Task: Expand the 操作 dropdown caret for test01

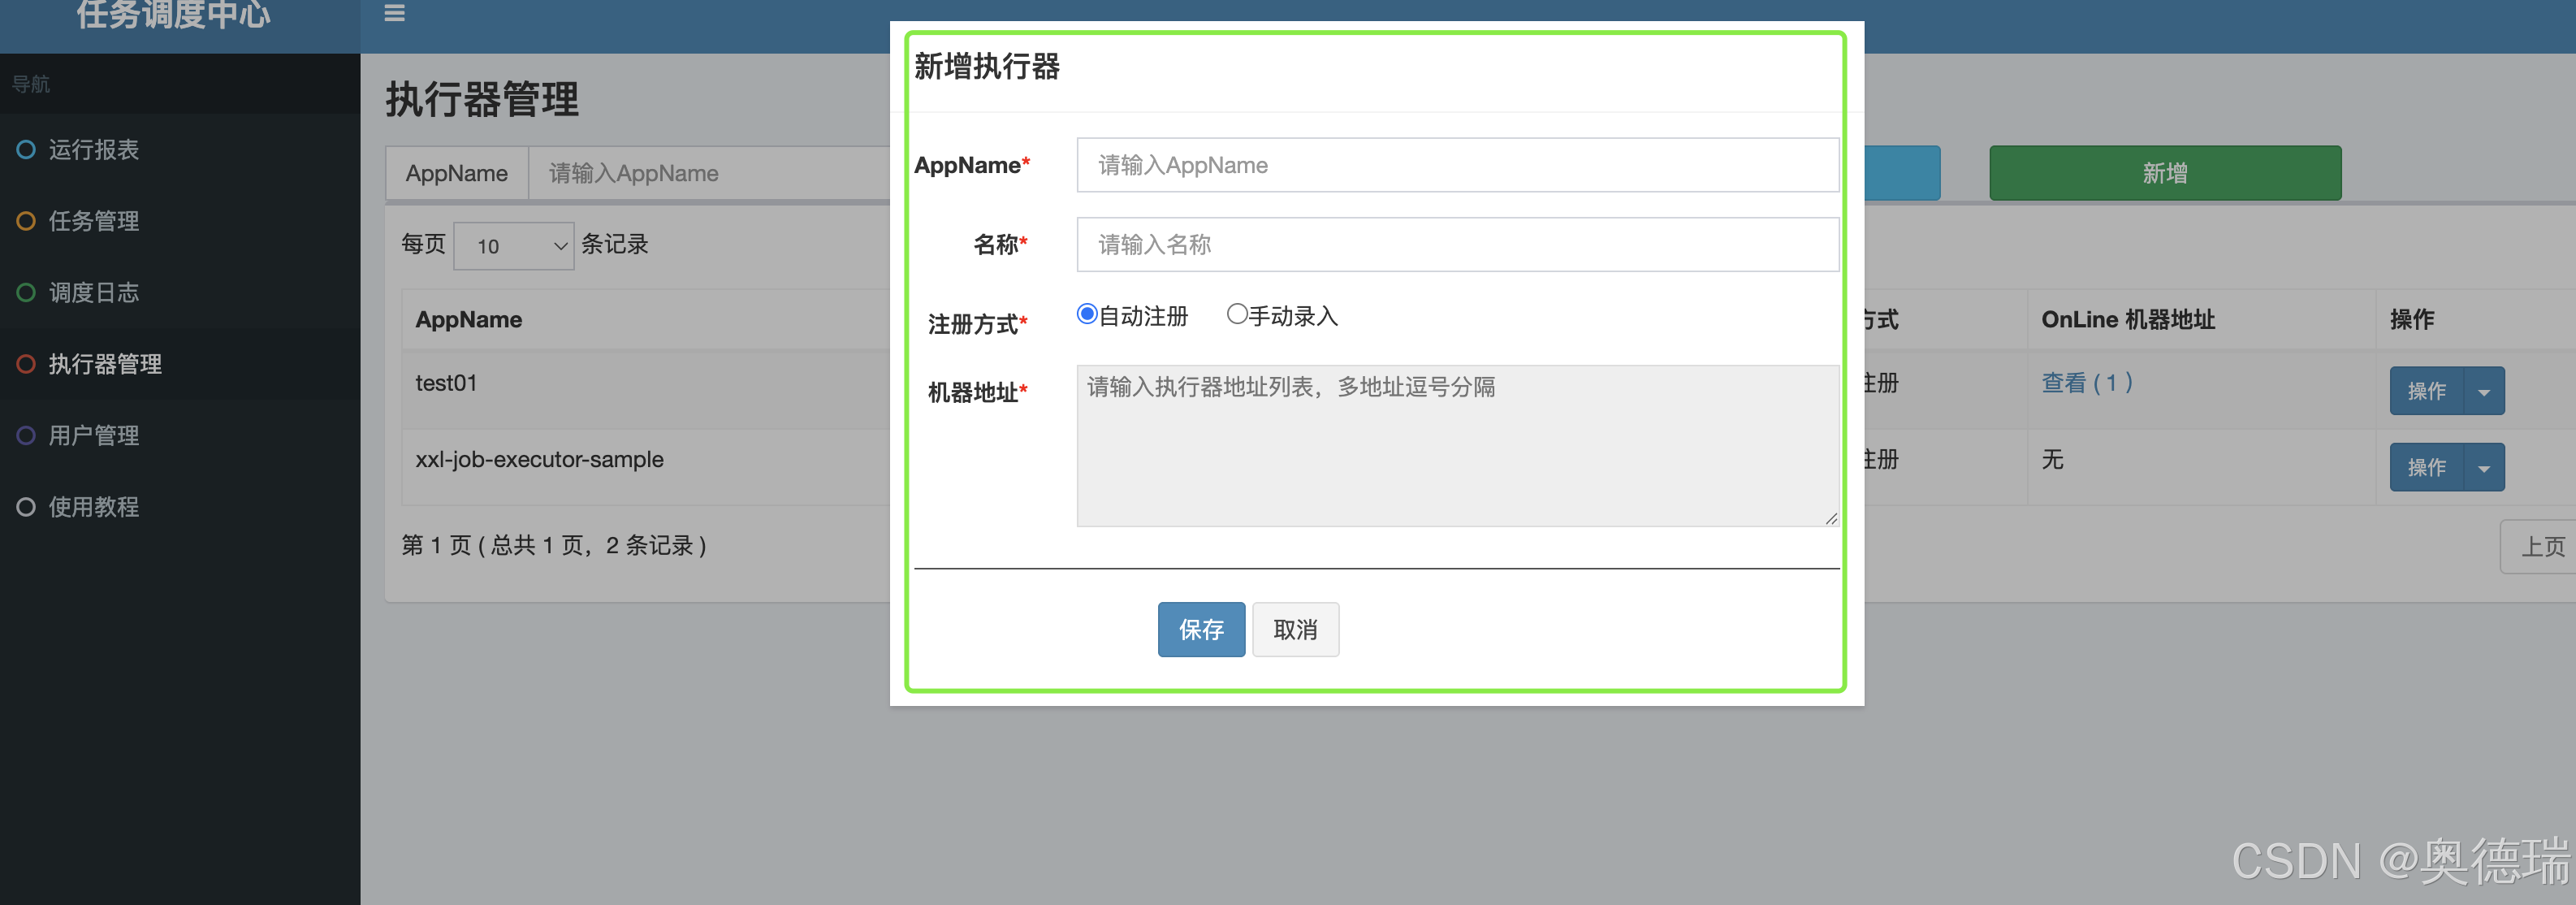Action: pos(2484,391)
